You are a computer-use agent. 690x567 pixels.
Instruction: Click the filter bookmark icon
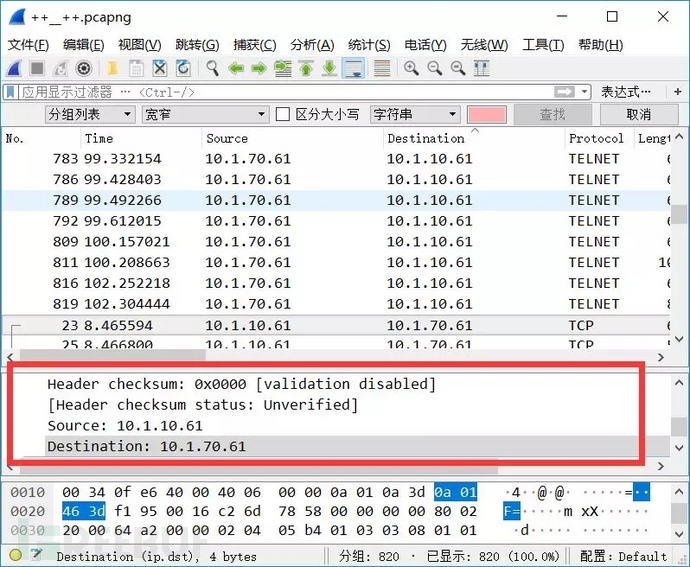point(11,92)
